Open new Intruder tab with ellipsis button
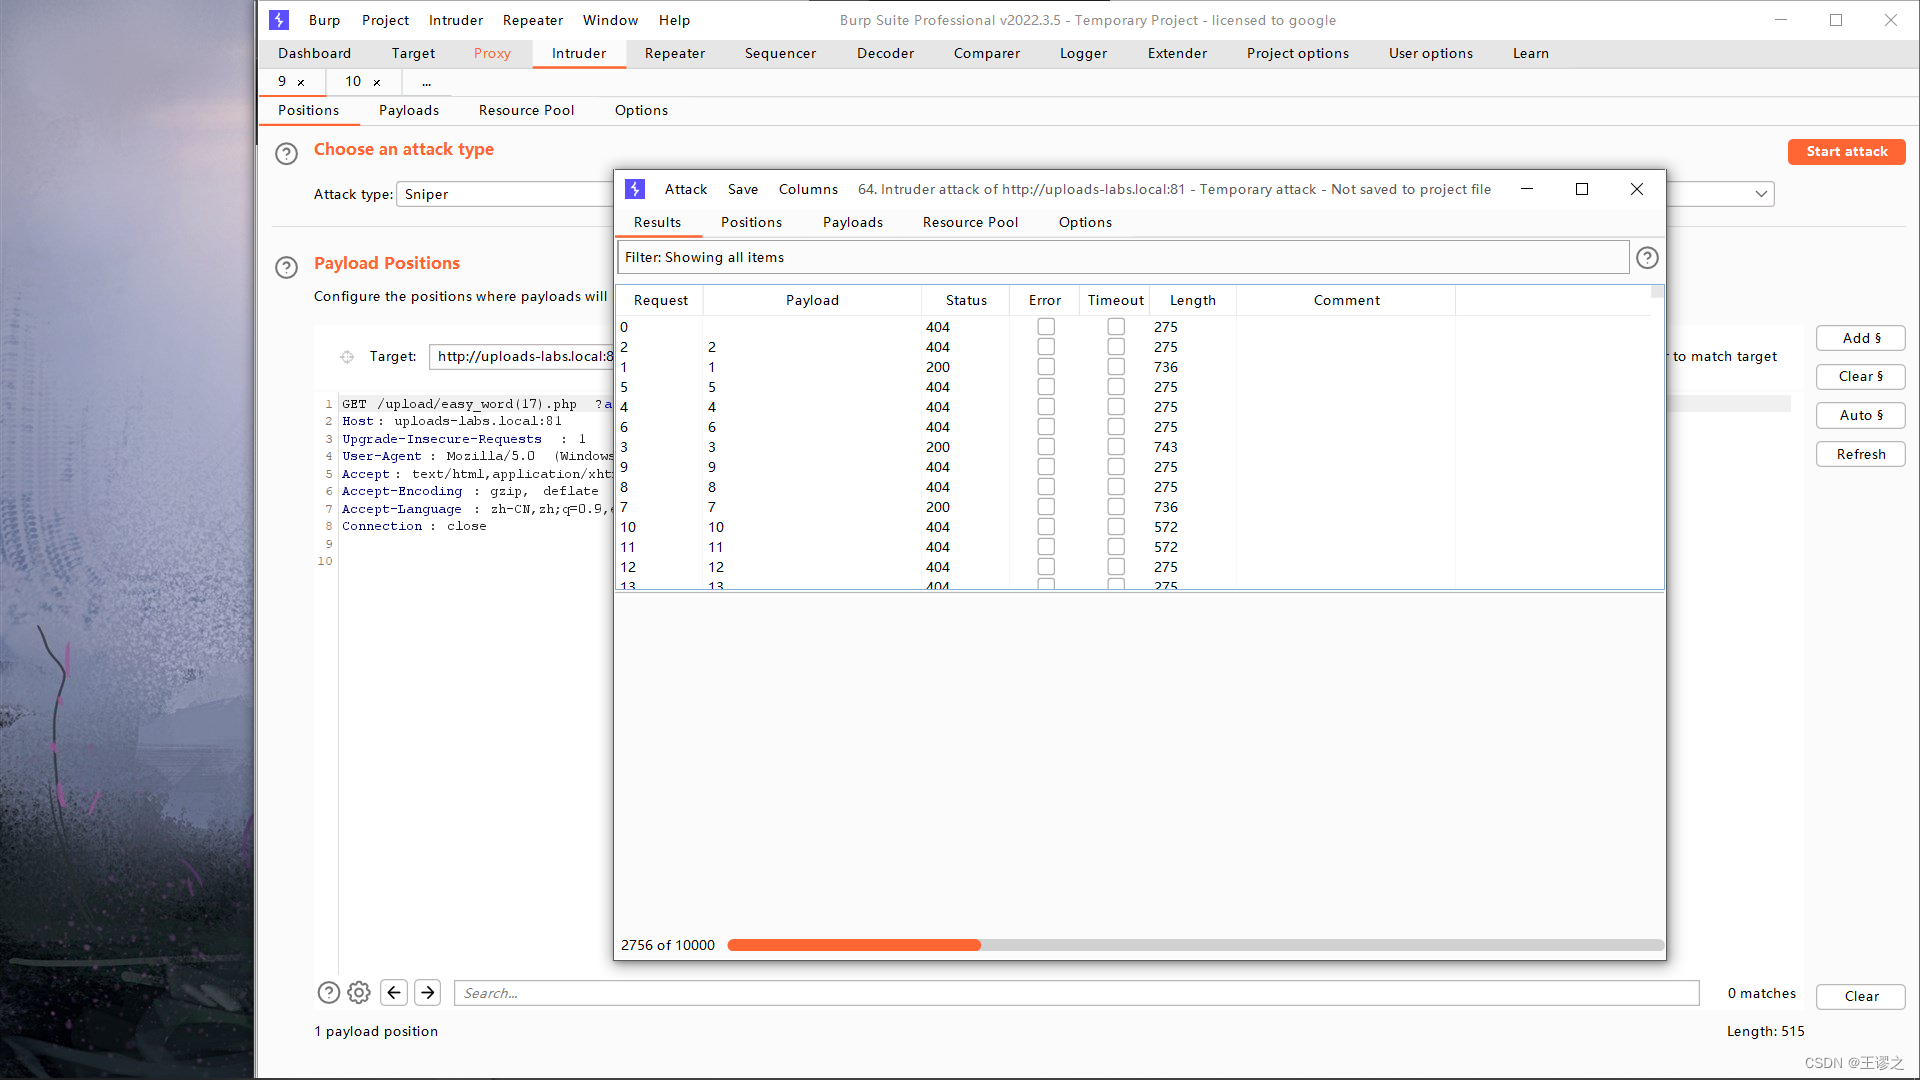Image resolution: width=1920 pixels, height=1080 pixels. (x=427, y=82)
